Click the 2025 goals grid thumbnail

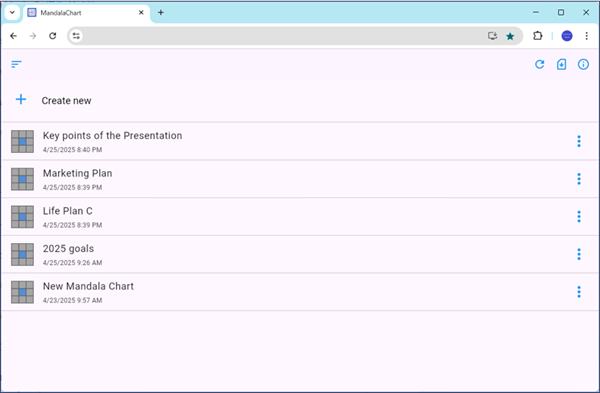pos(22,254)
